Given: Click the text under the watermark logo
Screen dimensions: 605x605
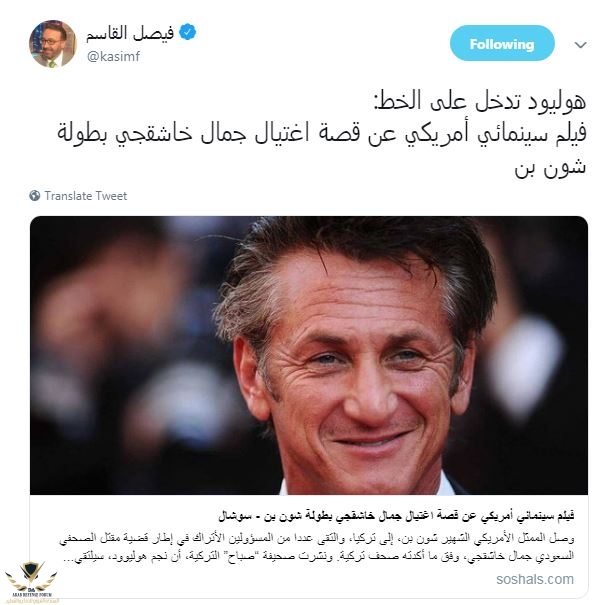Looking at the screenshot, I should click(x=32, y=597).
